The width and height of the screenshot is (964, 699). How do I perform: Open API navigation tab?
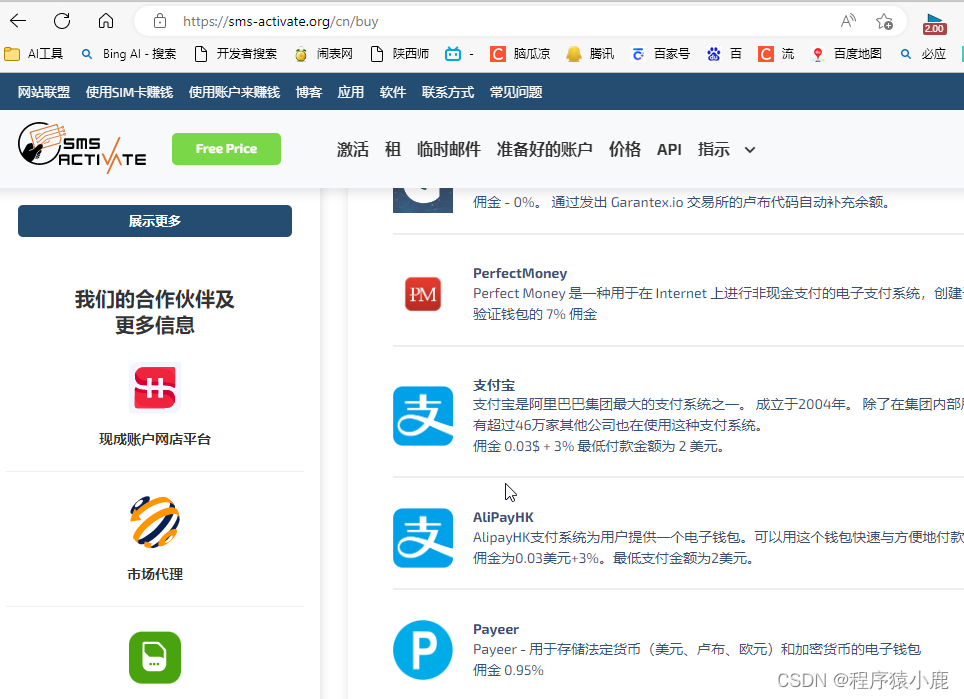click(x=669, y=149)
